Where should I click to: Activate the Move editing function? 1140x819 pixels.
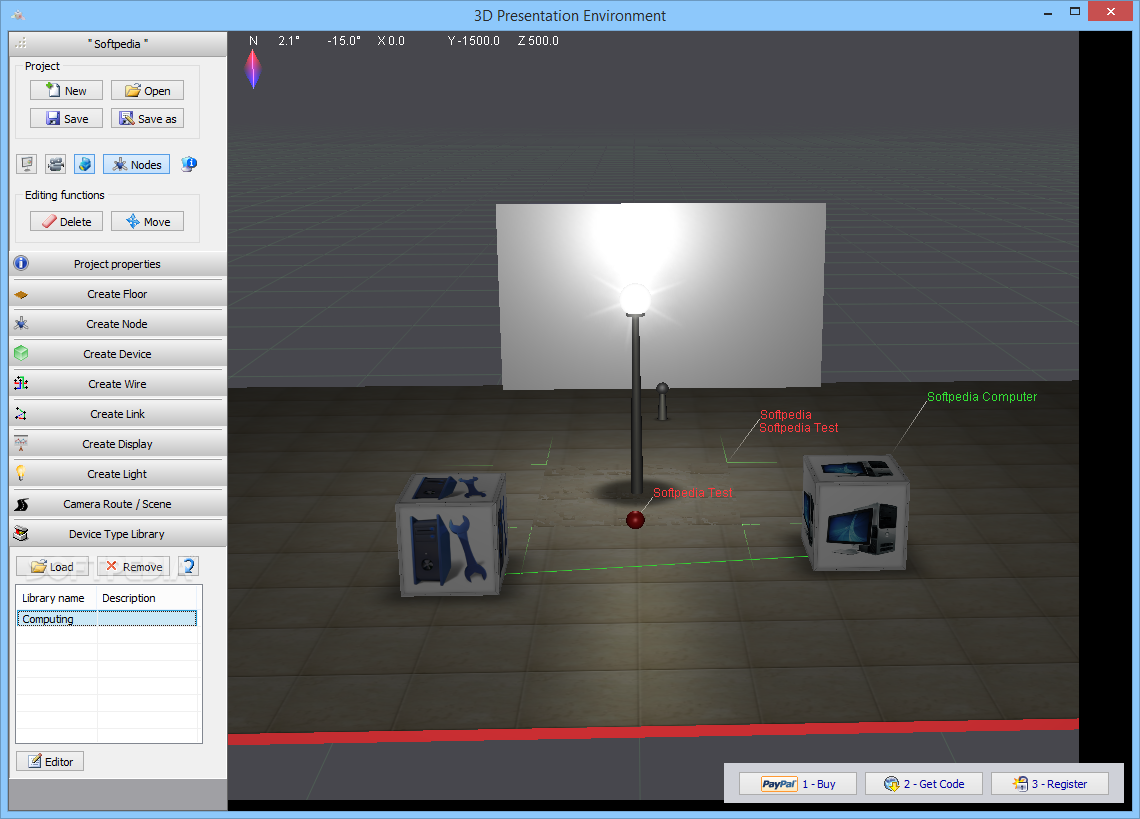coord(147,221)
